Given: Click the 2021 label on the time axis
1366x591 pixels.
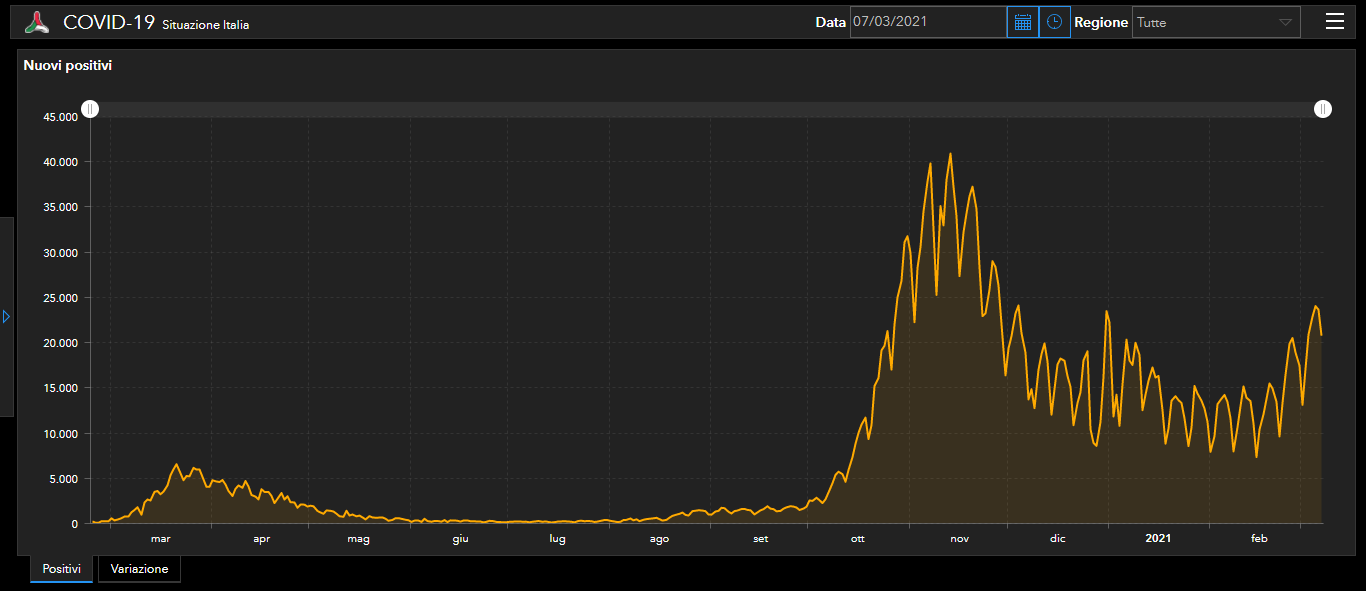Looking at the screenshot, I should coord(1158,539).
